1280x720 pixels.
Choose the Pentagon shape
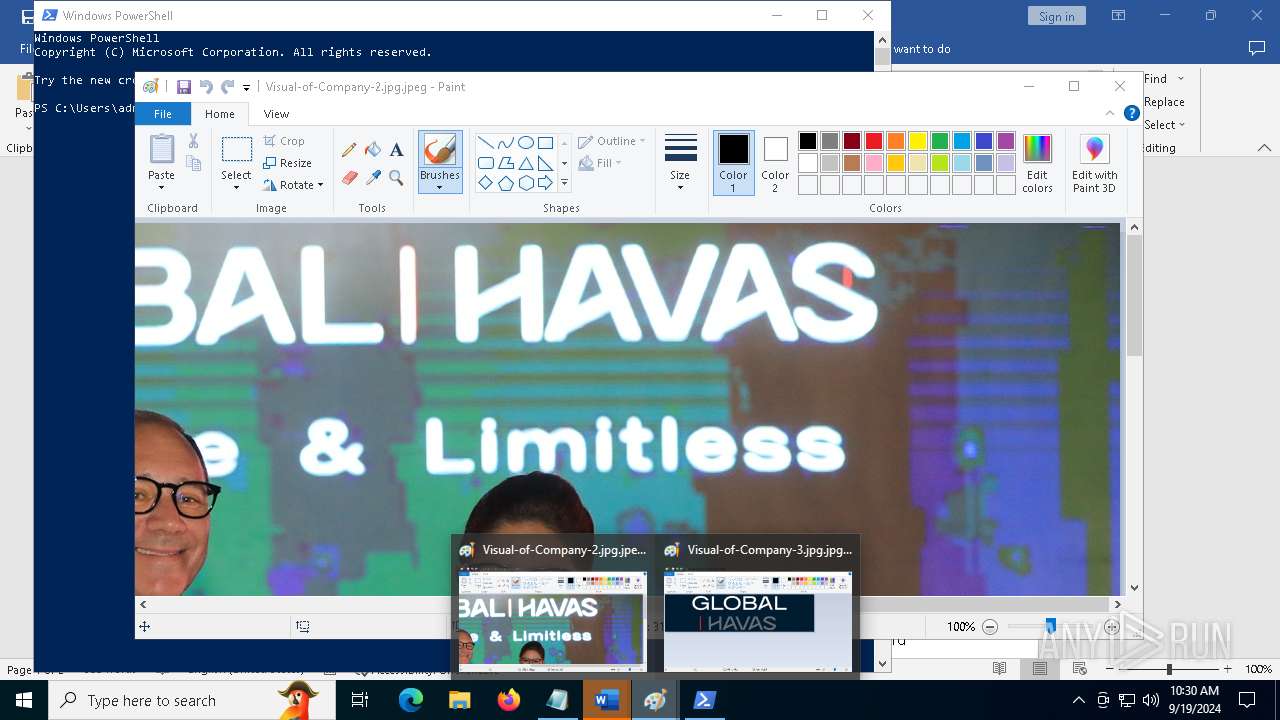[x=505, y=183]
